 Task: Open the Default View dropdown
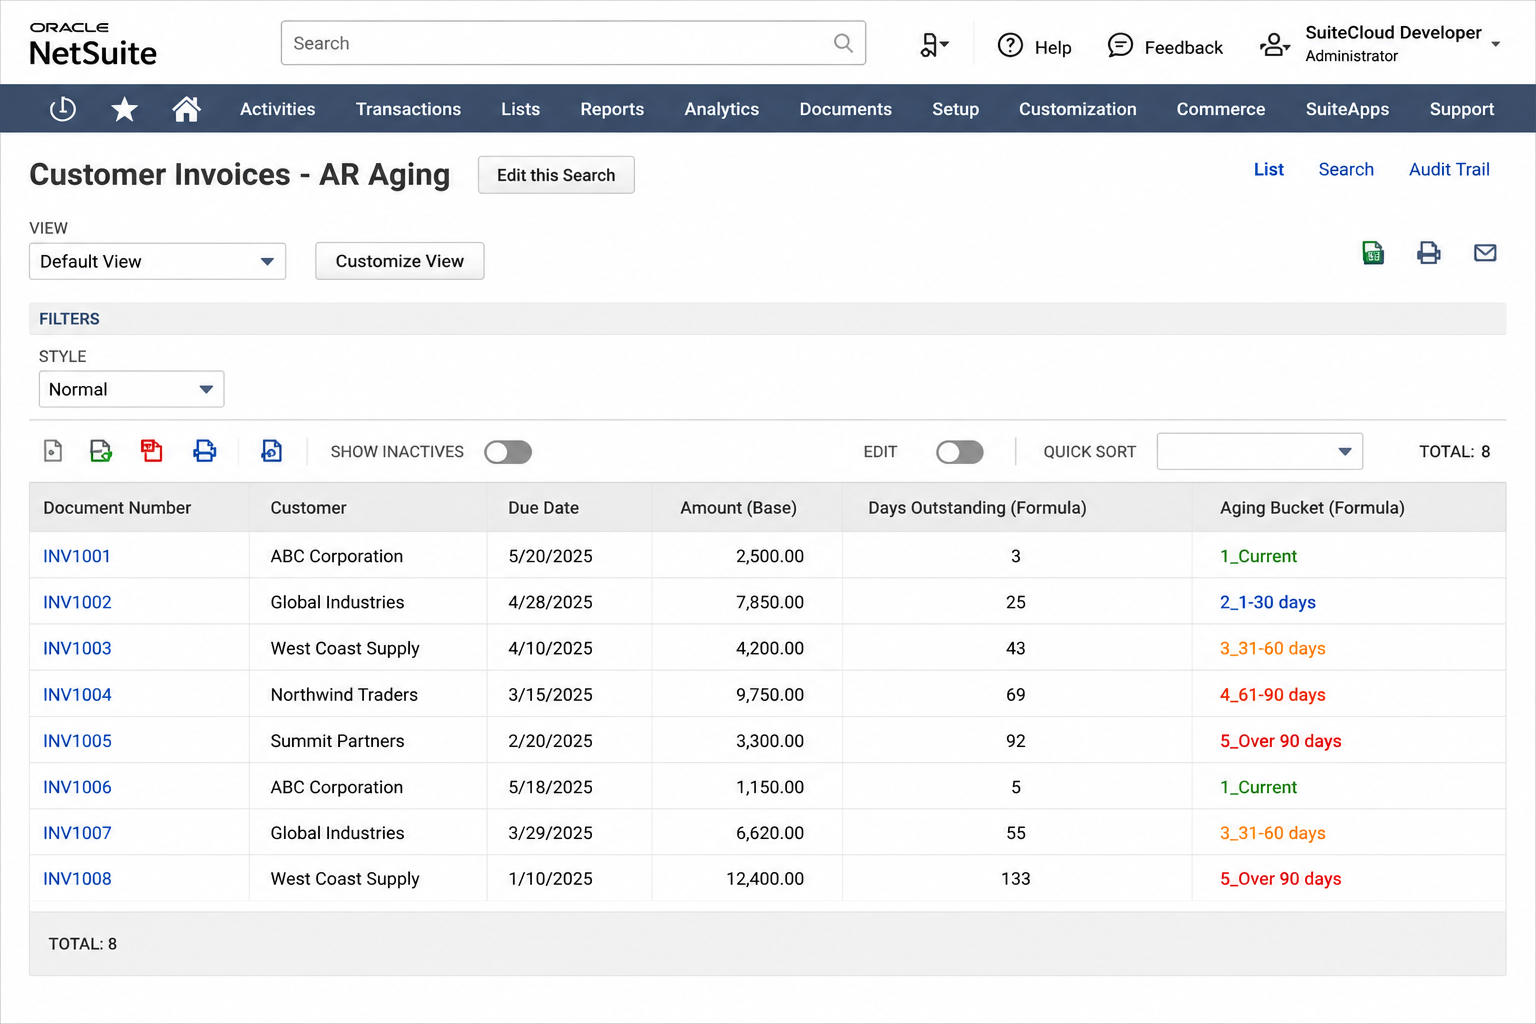(158, 261)
